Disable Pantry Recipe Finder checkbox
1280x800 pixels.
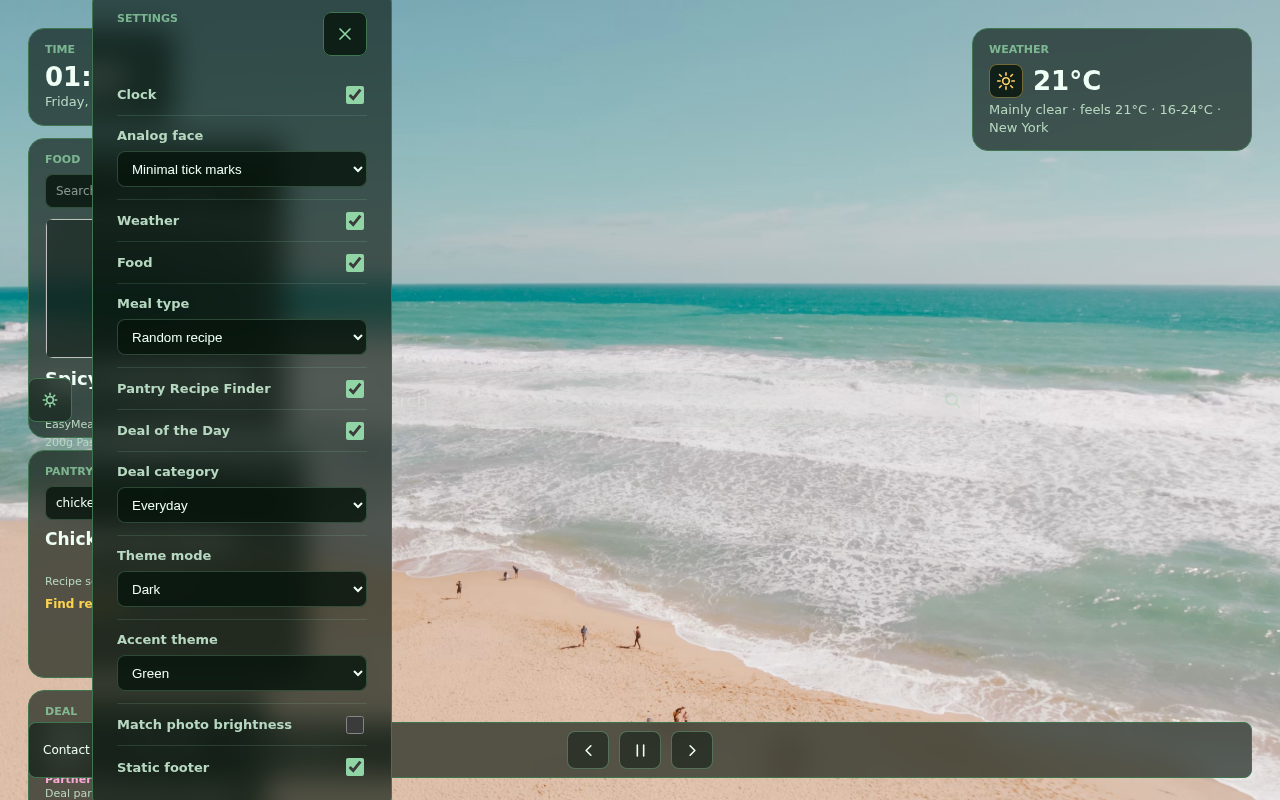[x=355, y=389]
